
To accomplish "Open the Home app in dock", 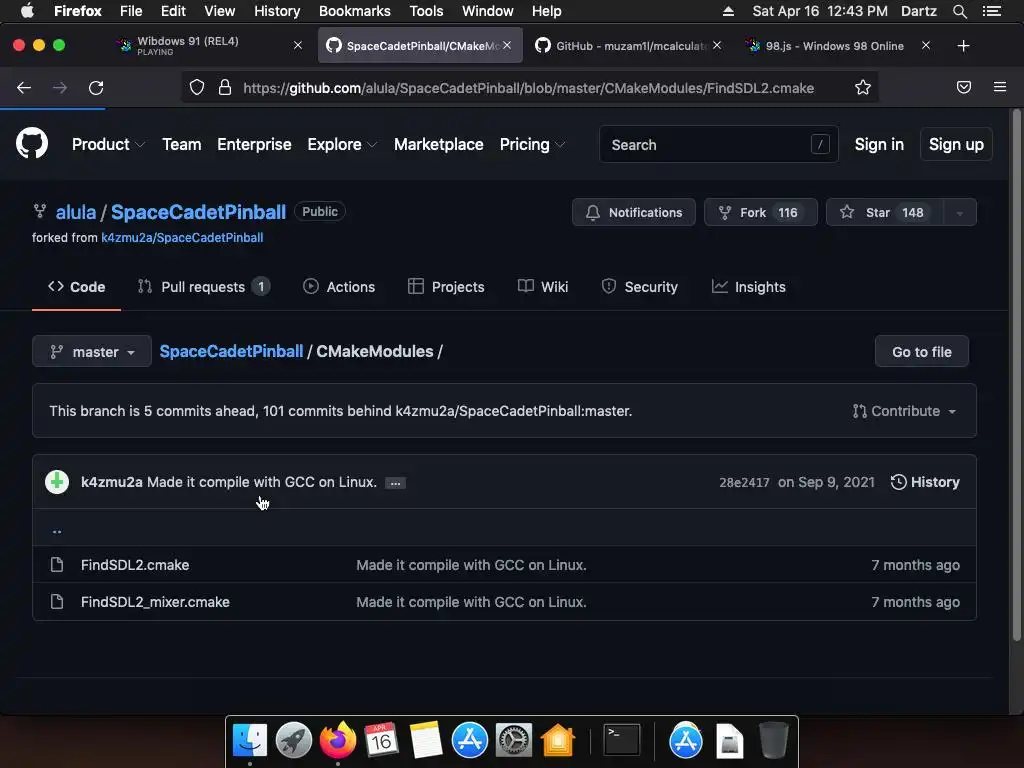I will tap(558, 741).
